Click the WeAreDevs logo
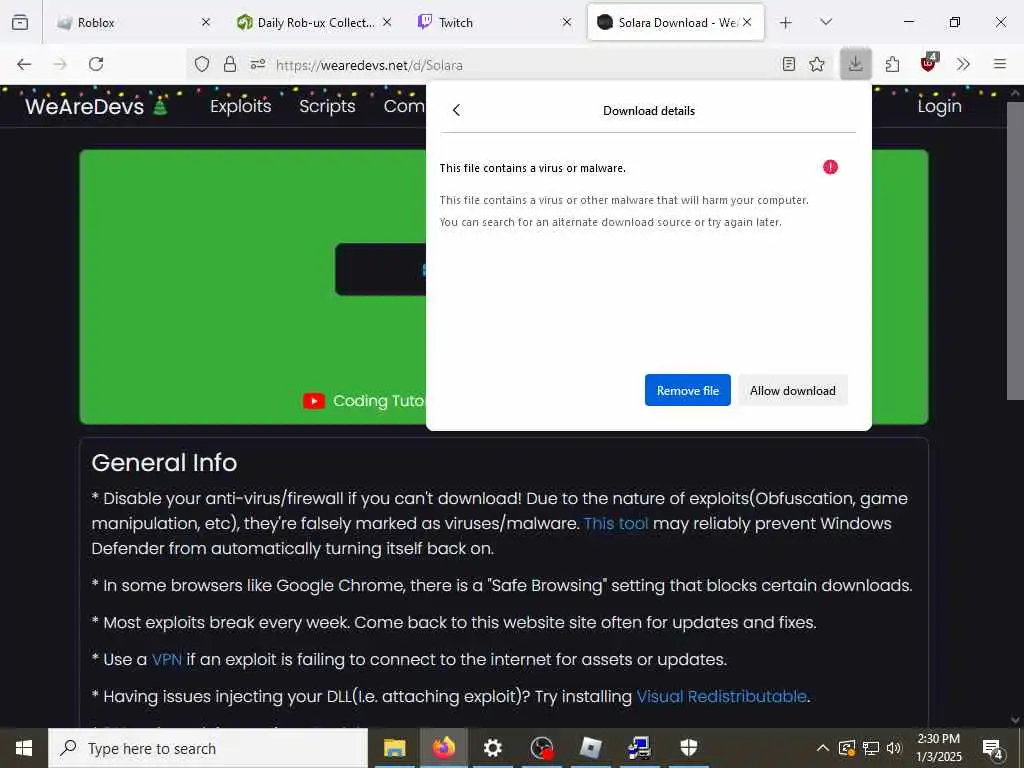The image size is (1024, 768). coord(96,106)
